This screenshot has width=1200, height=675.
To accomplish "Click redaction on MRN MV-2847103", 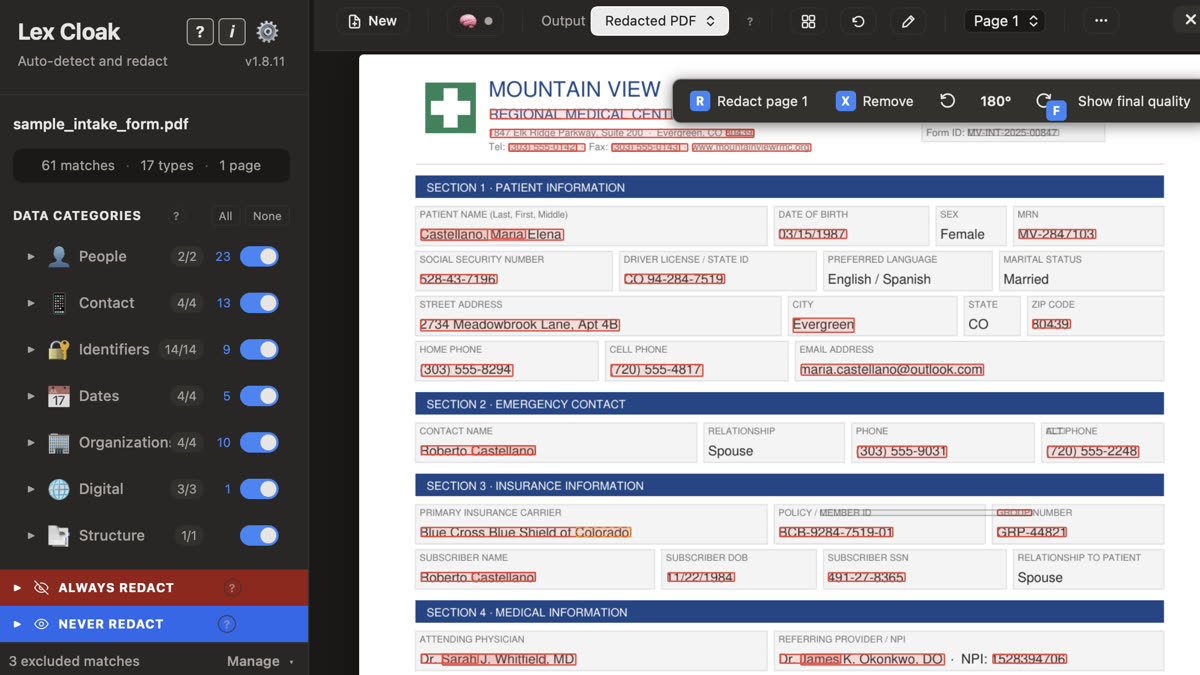I will tap(1057, 235).
